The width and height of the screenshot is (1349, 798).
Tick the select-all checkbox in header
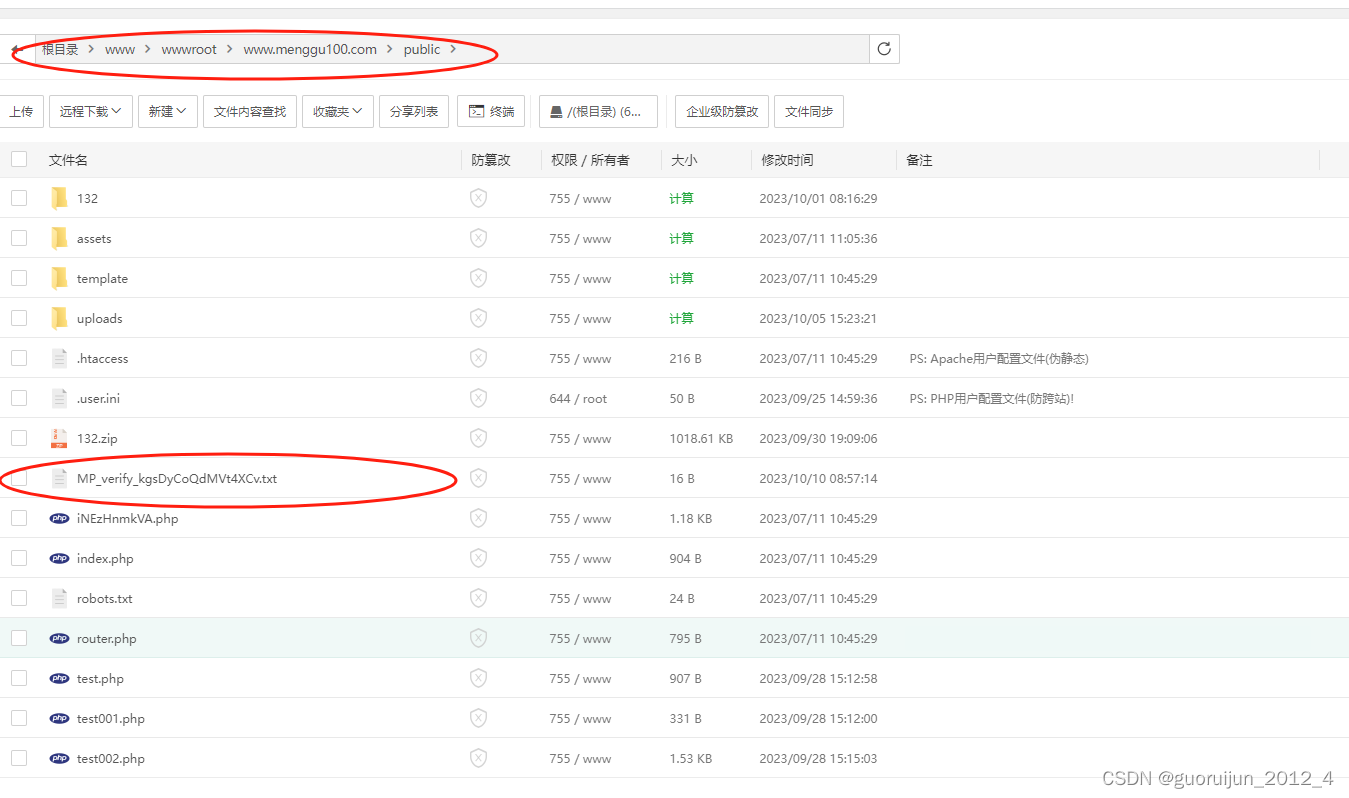pos(19,158)
